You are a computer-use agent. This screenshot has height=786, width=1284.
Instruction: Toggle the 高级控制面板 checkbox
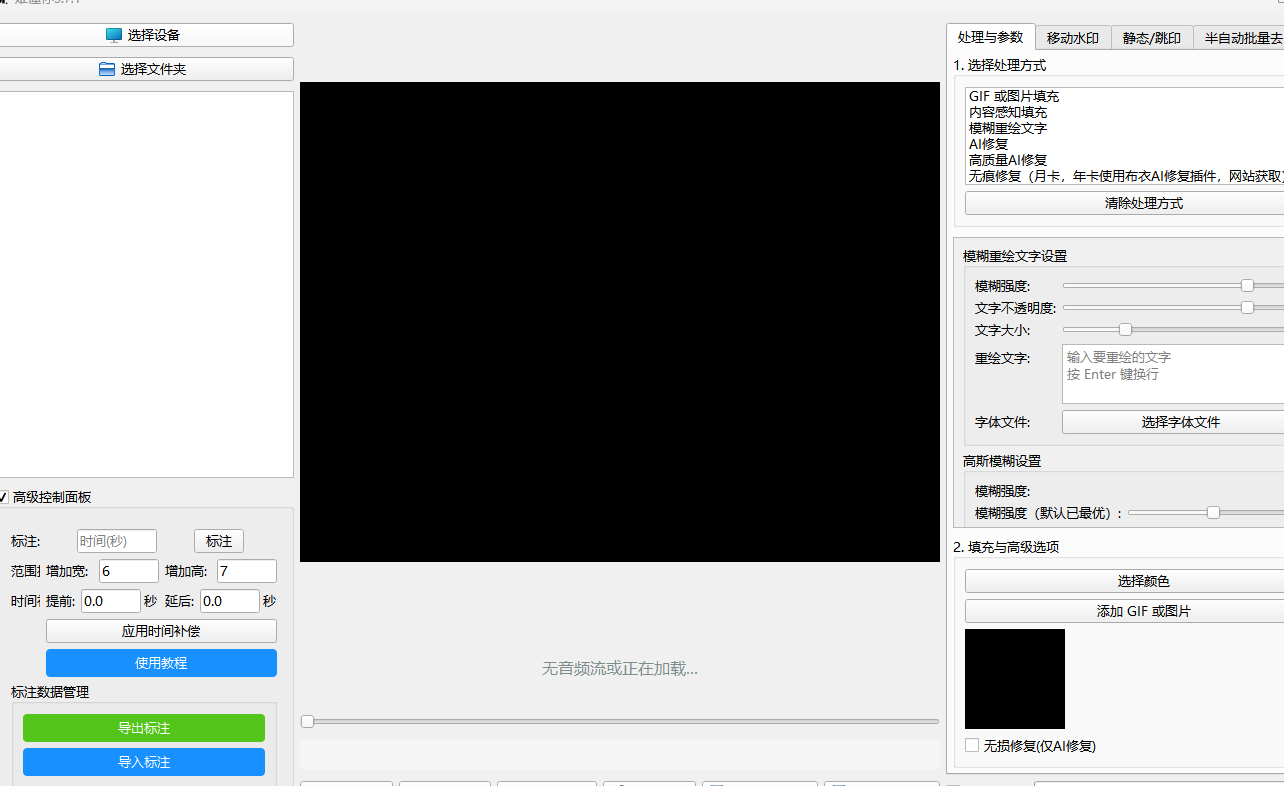coord(3,497)
